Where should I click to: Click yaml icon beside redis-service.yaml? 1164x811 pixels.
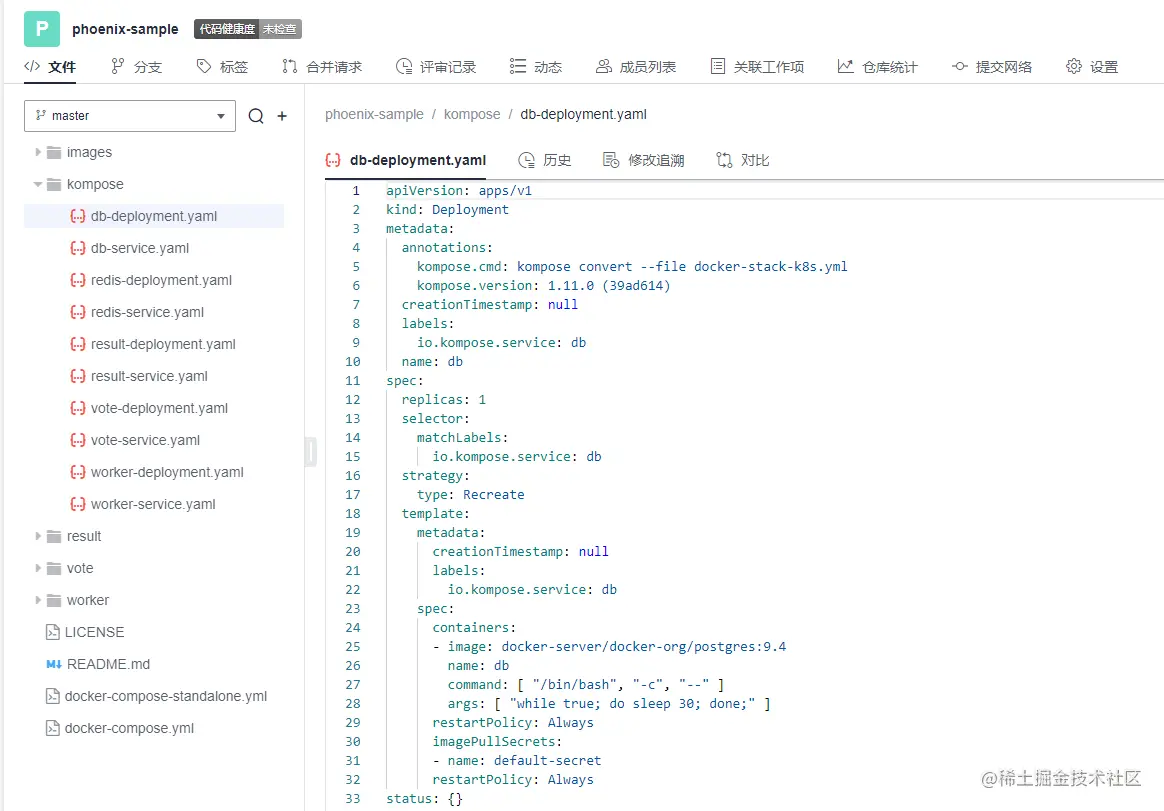click(x=77, y=312)
